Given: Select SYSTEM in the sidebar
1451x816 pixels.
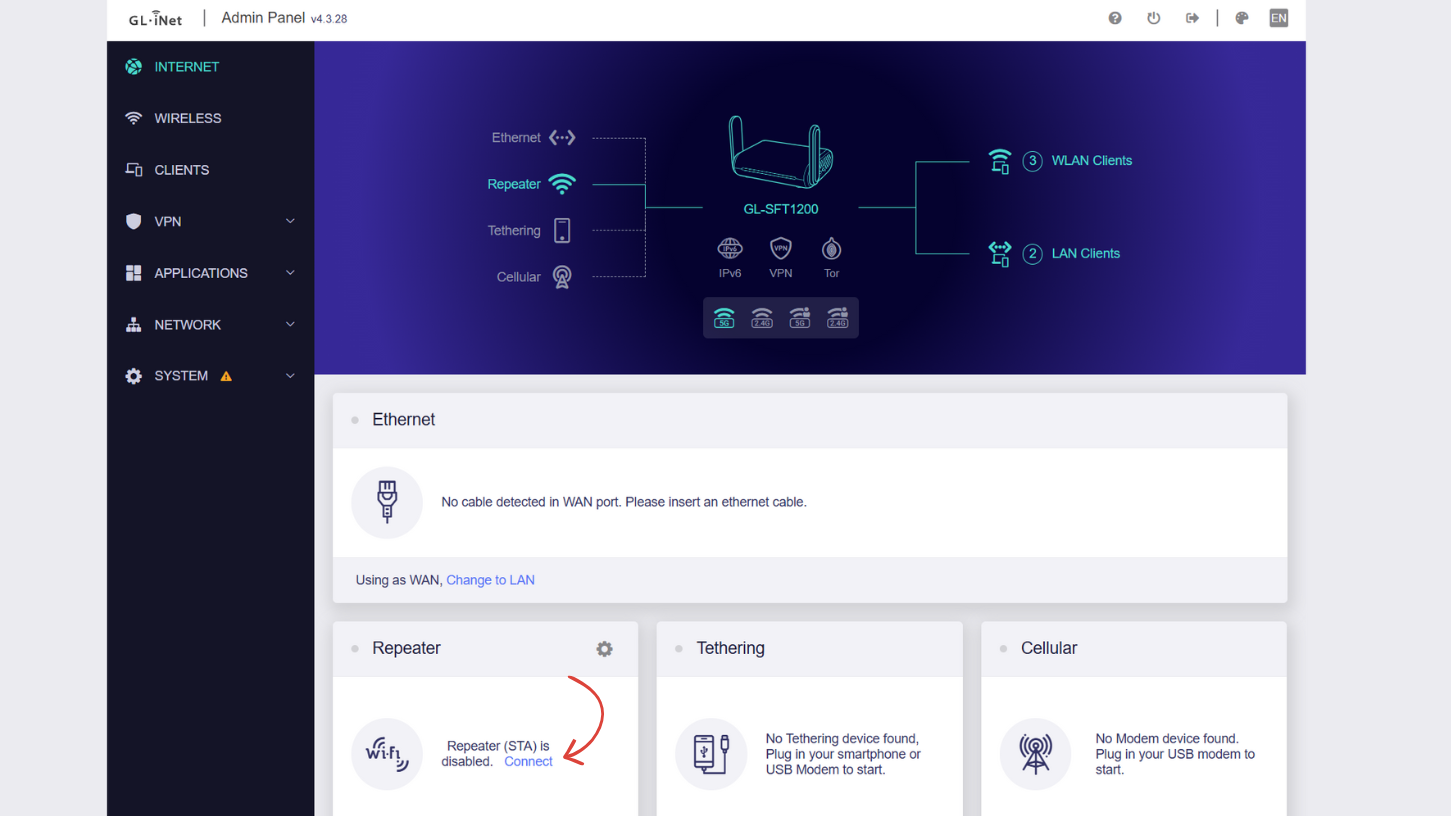Looking at the screenshot, I should pyautogui.click(x=181, y=376).
